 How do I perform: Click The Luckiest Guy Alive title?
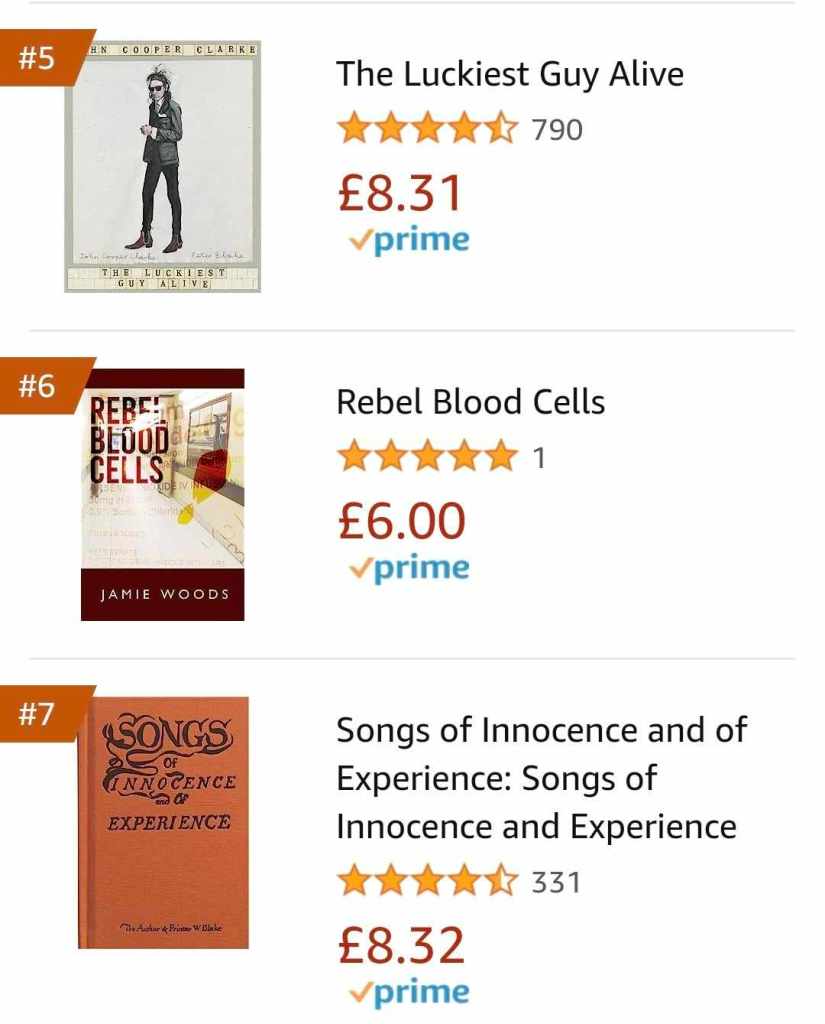(510, 74)
